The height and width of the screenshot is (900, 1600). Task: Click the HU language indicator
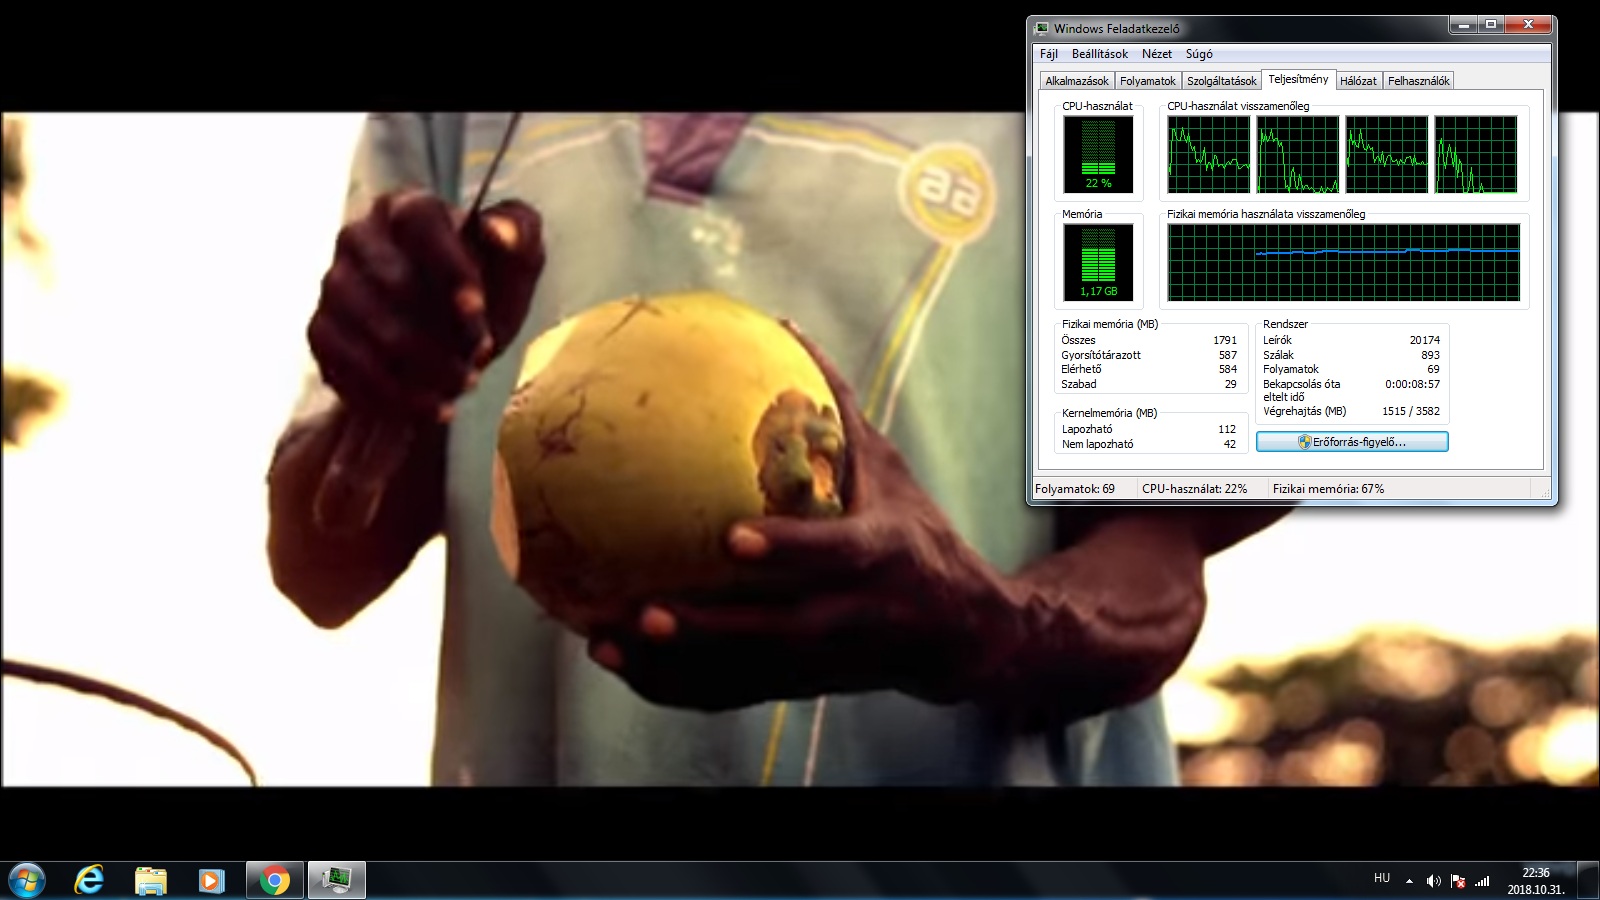click(1382, 878)
